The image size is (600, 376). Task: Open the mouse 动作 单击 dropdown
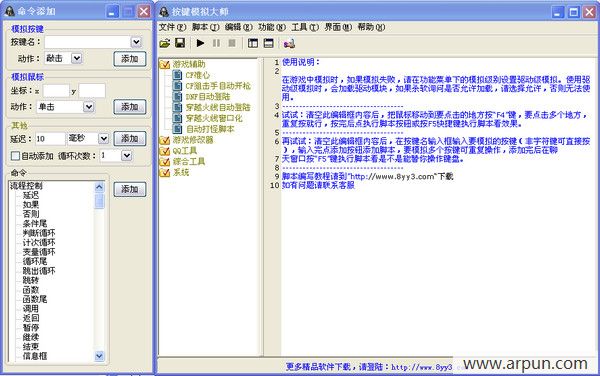click(89, 107)
